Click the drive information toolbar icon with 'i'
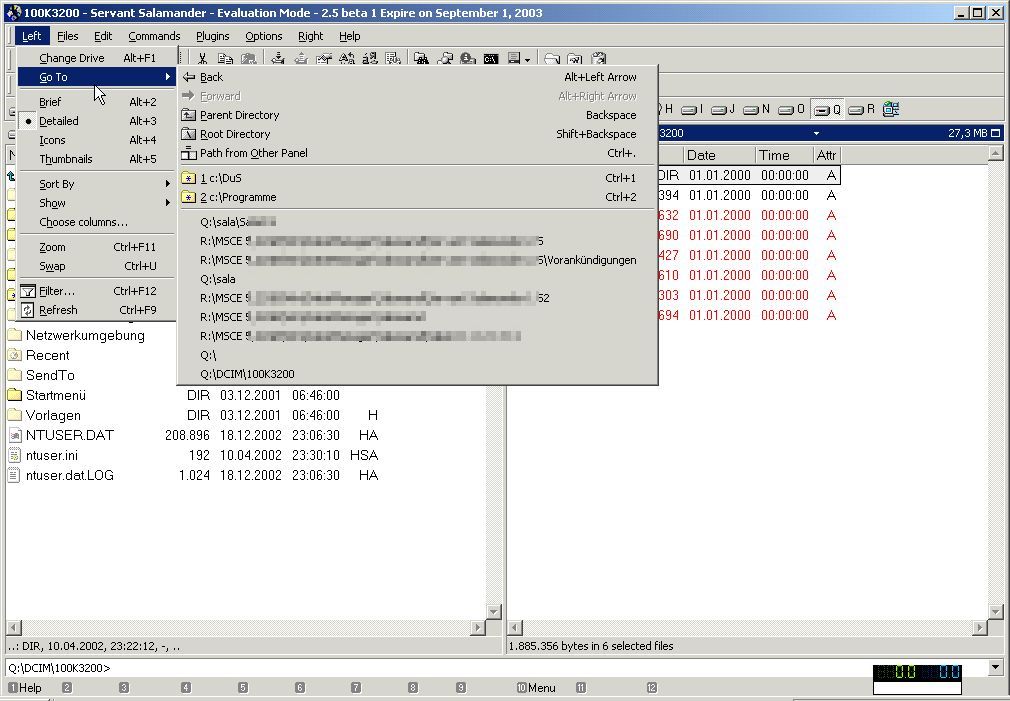 point(468,59)
